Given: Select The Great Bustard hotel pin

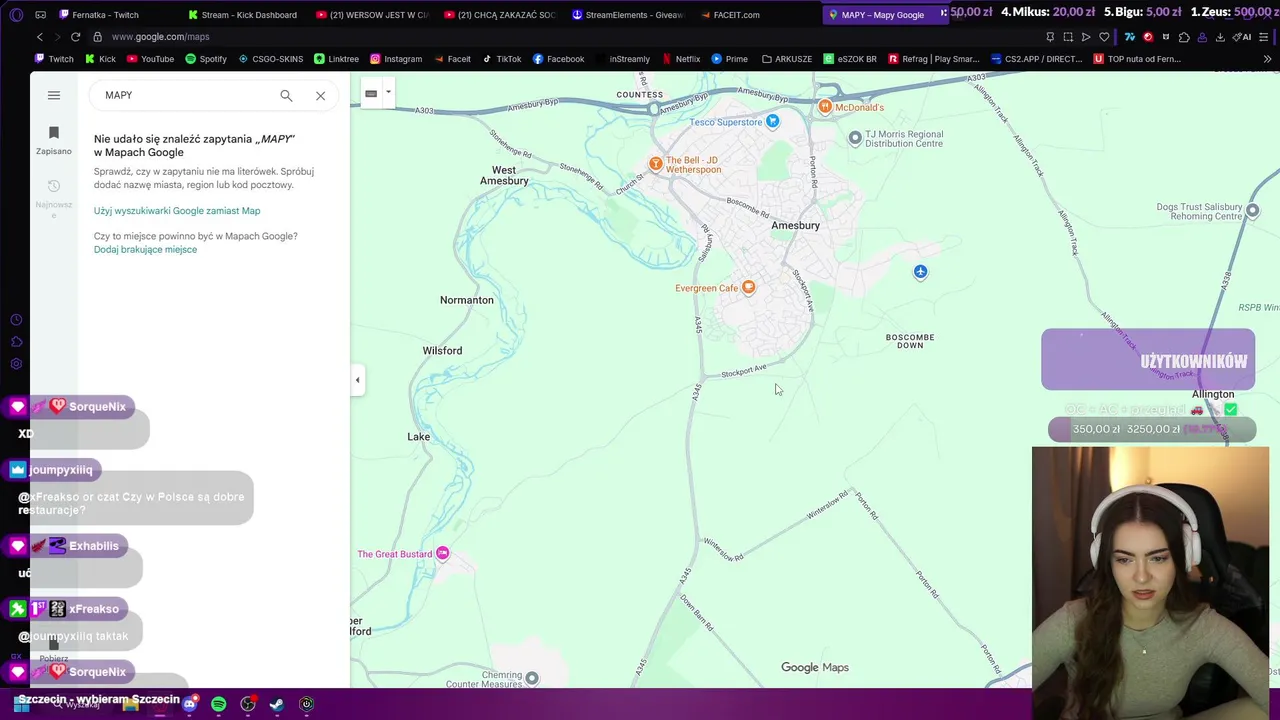Looking at the screenshot, I should coord(443,554).
